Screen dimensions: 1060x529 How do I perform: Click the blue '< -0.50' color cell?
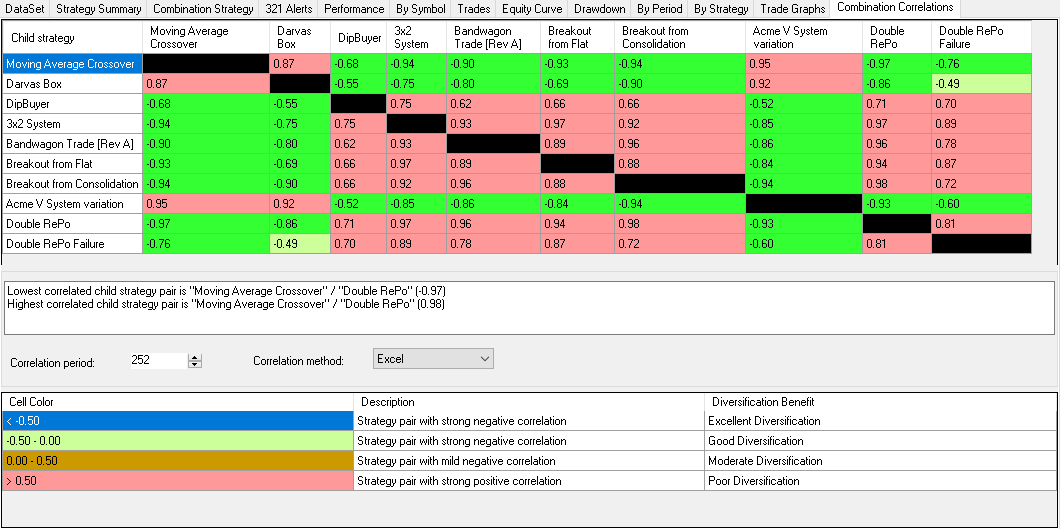(178, 421)
